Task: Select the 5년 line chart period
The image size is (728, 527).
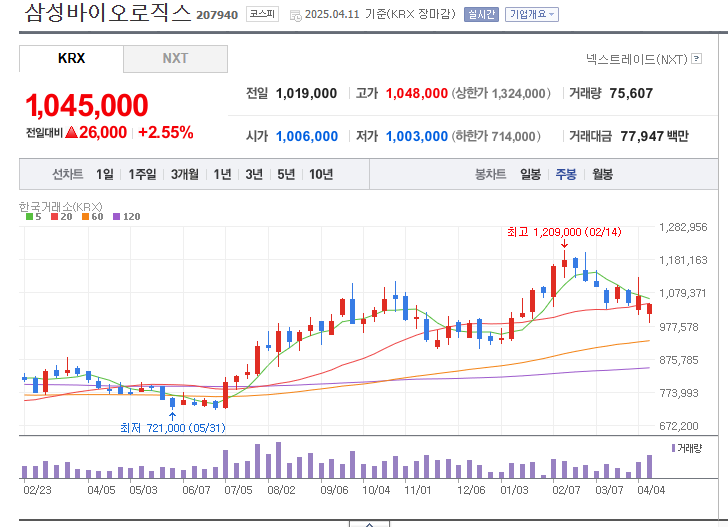Action: (x=286, y=174)
